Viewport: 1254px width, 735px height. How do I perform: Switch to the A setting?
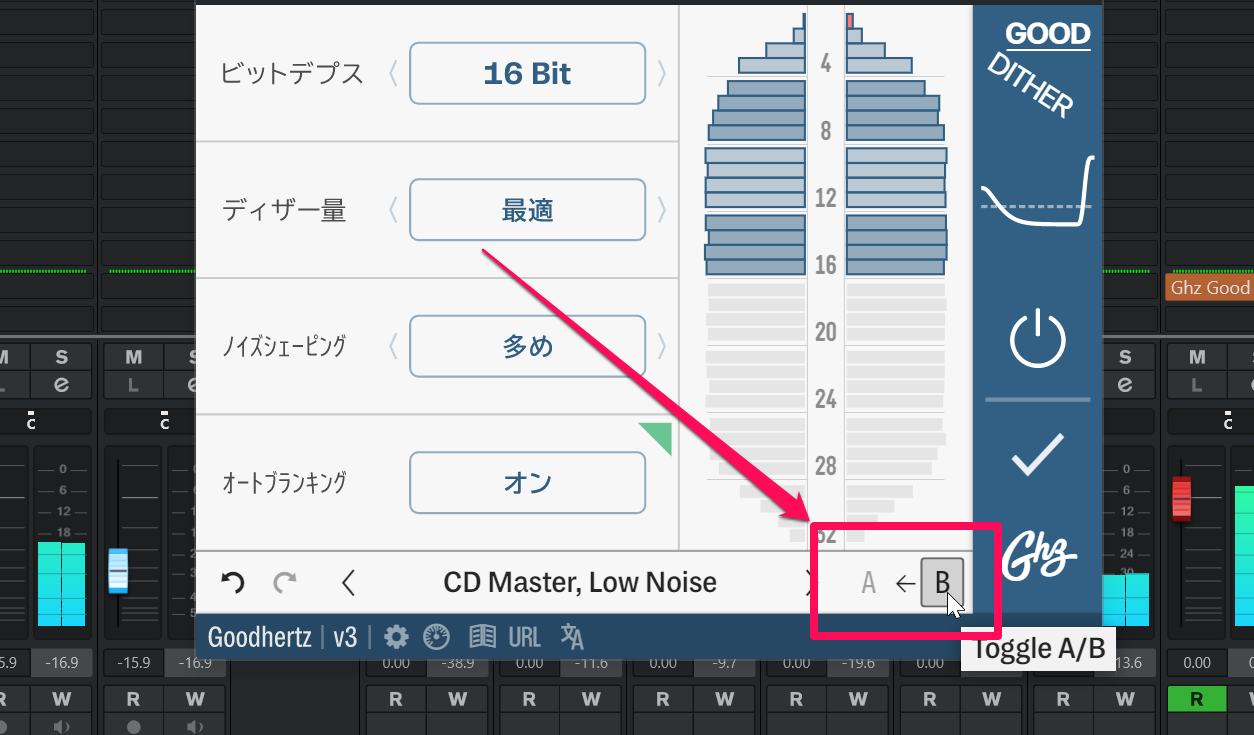click(868, 583)
